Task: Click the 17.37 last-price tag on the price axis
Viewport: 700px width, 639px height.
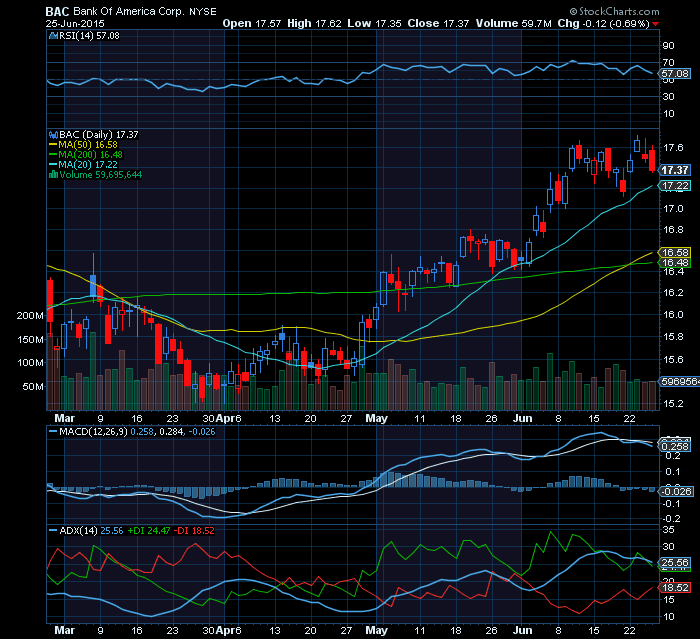Action: [x=675, y=170]
